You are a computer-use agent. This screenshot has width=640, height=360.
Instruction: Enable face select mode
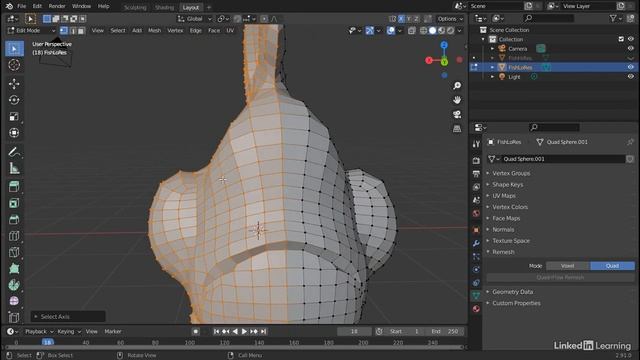click(81, 31)
